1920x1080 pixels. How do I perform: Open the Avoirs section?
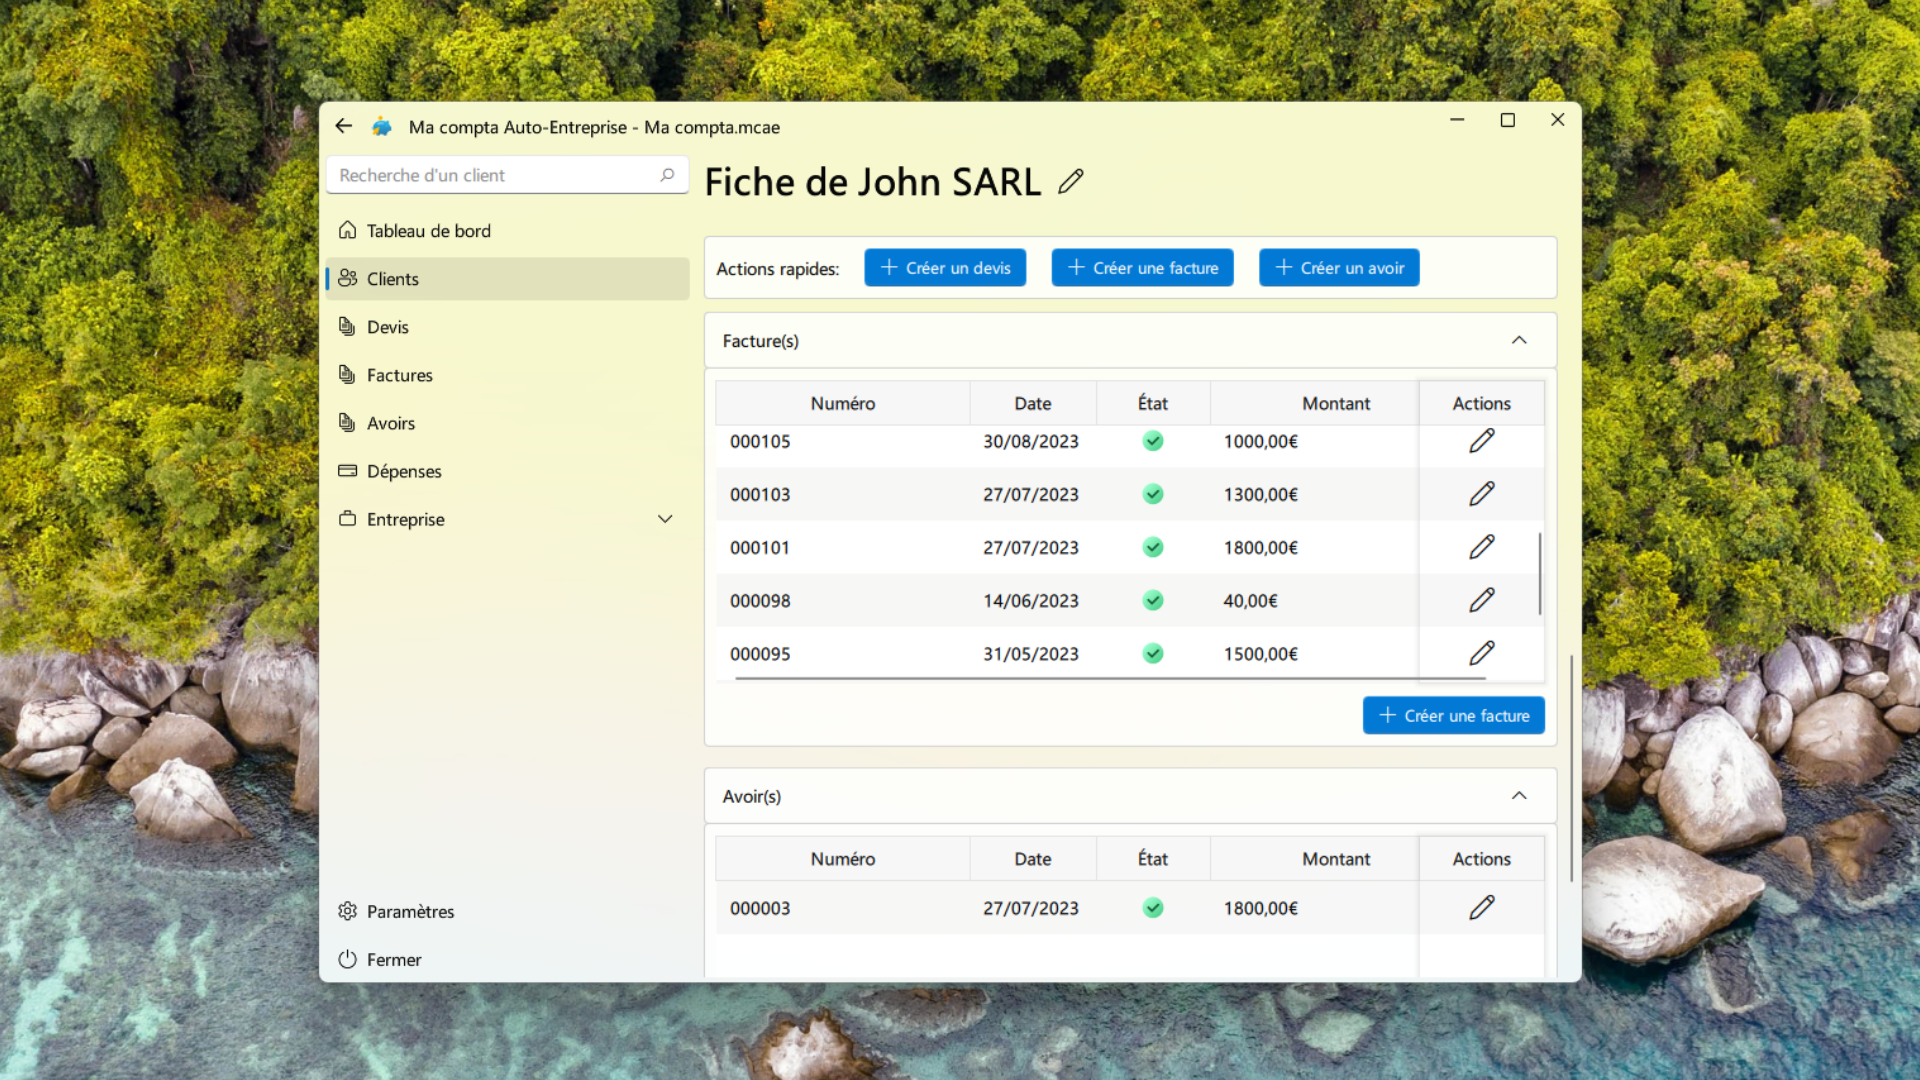(390, 422)
